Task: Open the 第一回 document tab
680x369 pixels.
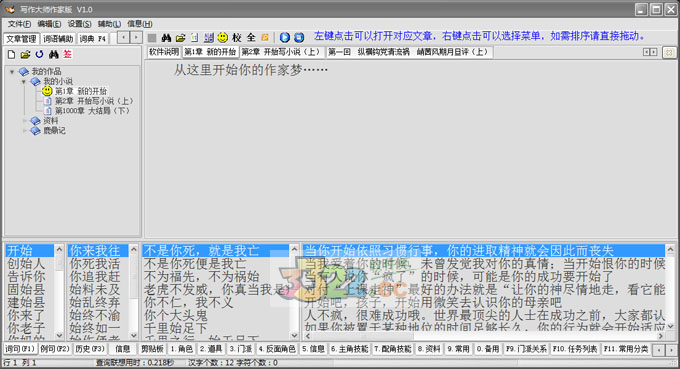Action: tap(408, 52)
